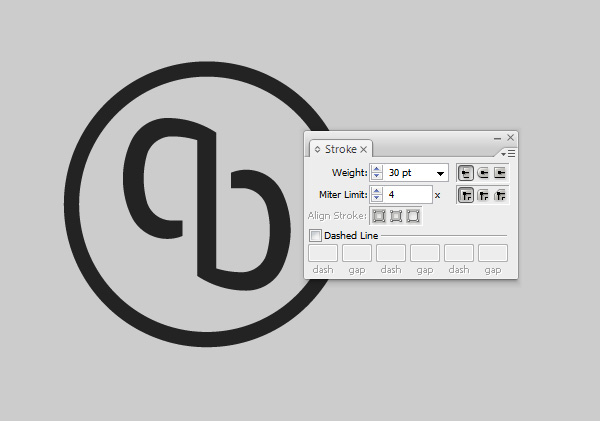Align stroke to inside
Image resolution: width=600 pixels, height=421 pixels.
396,216
